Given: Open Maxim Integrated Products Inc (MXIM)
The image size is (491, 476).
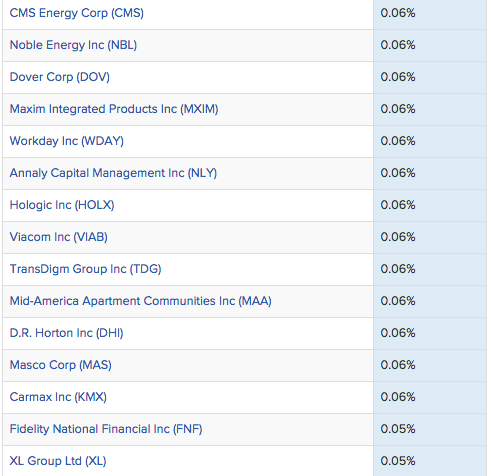Looking at the screenshot, I should 114,109.
